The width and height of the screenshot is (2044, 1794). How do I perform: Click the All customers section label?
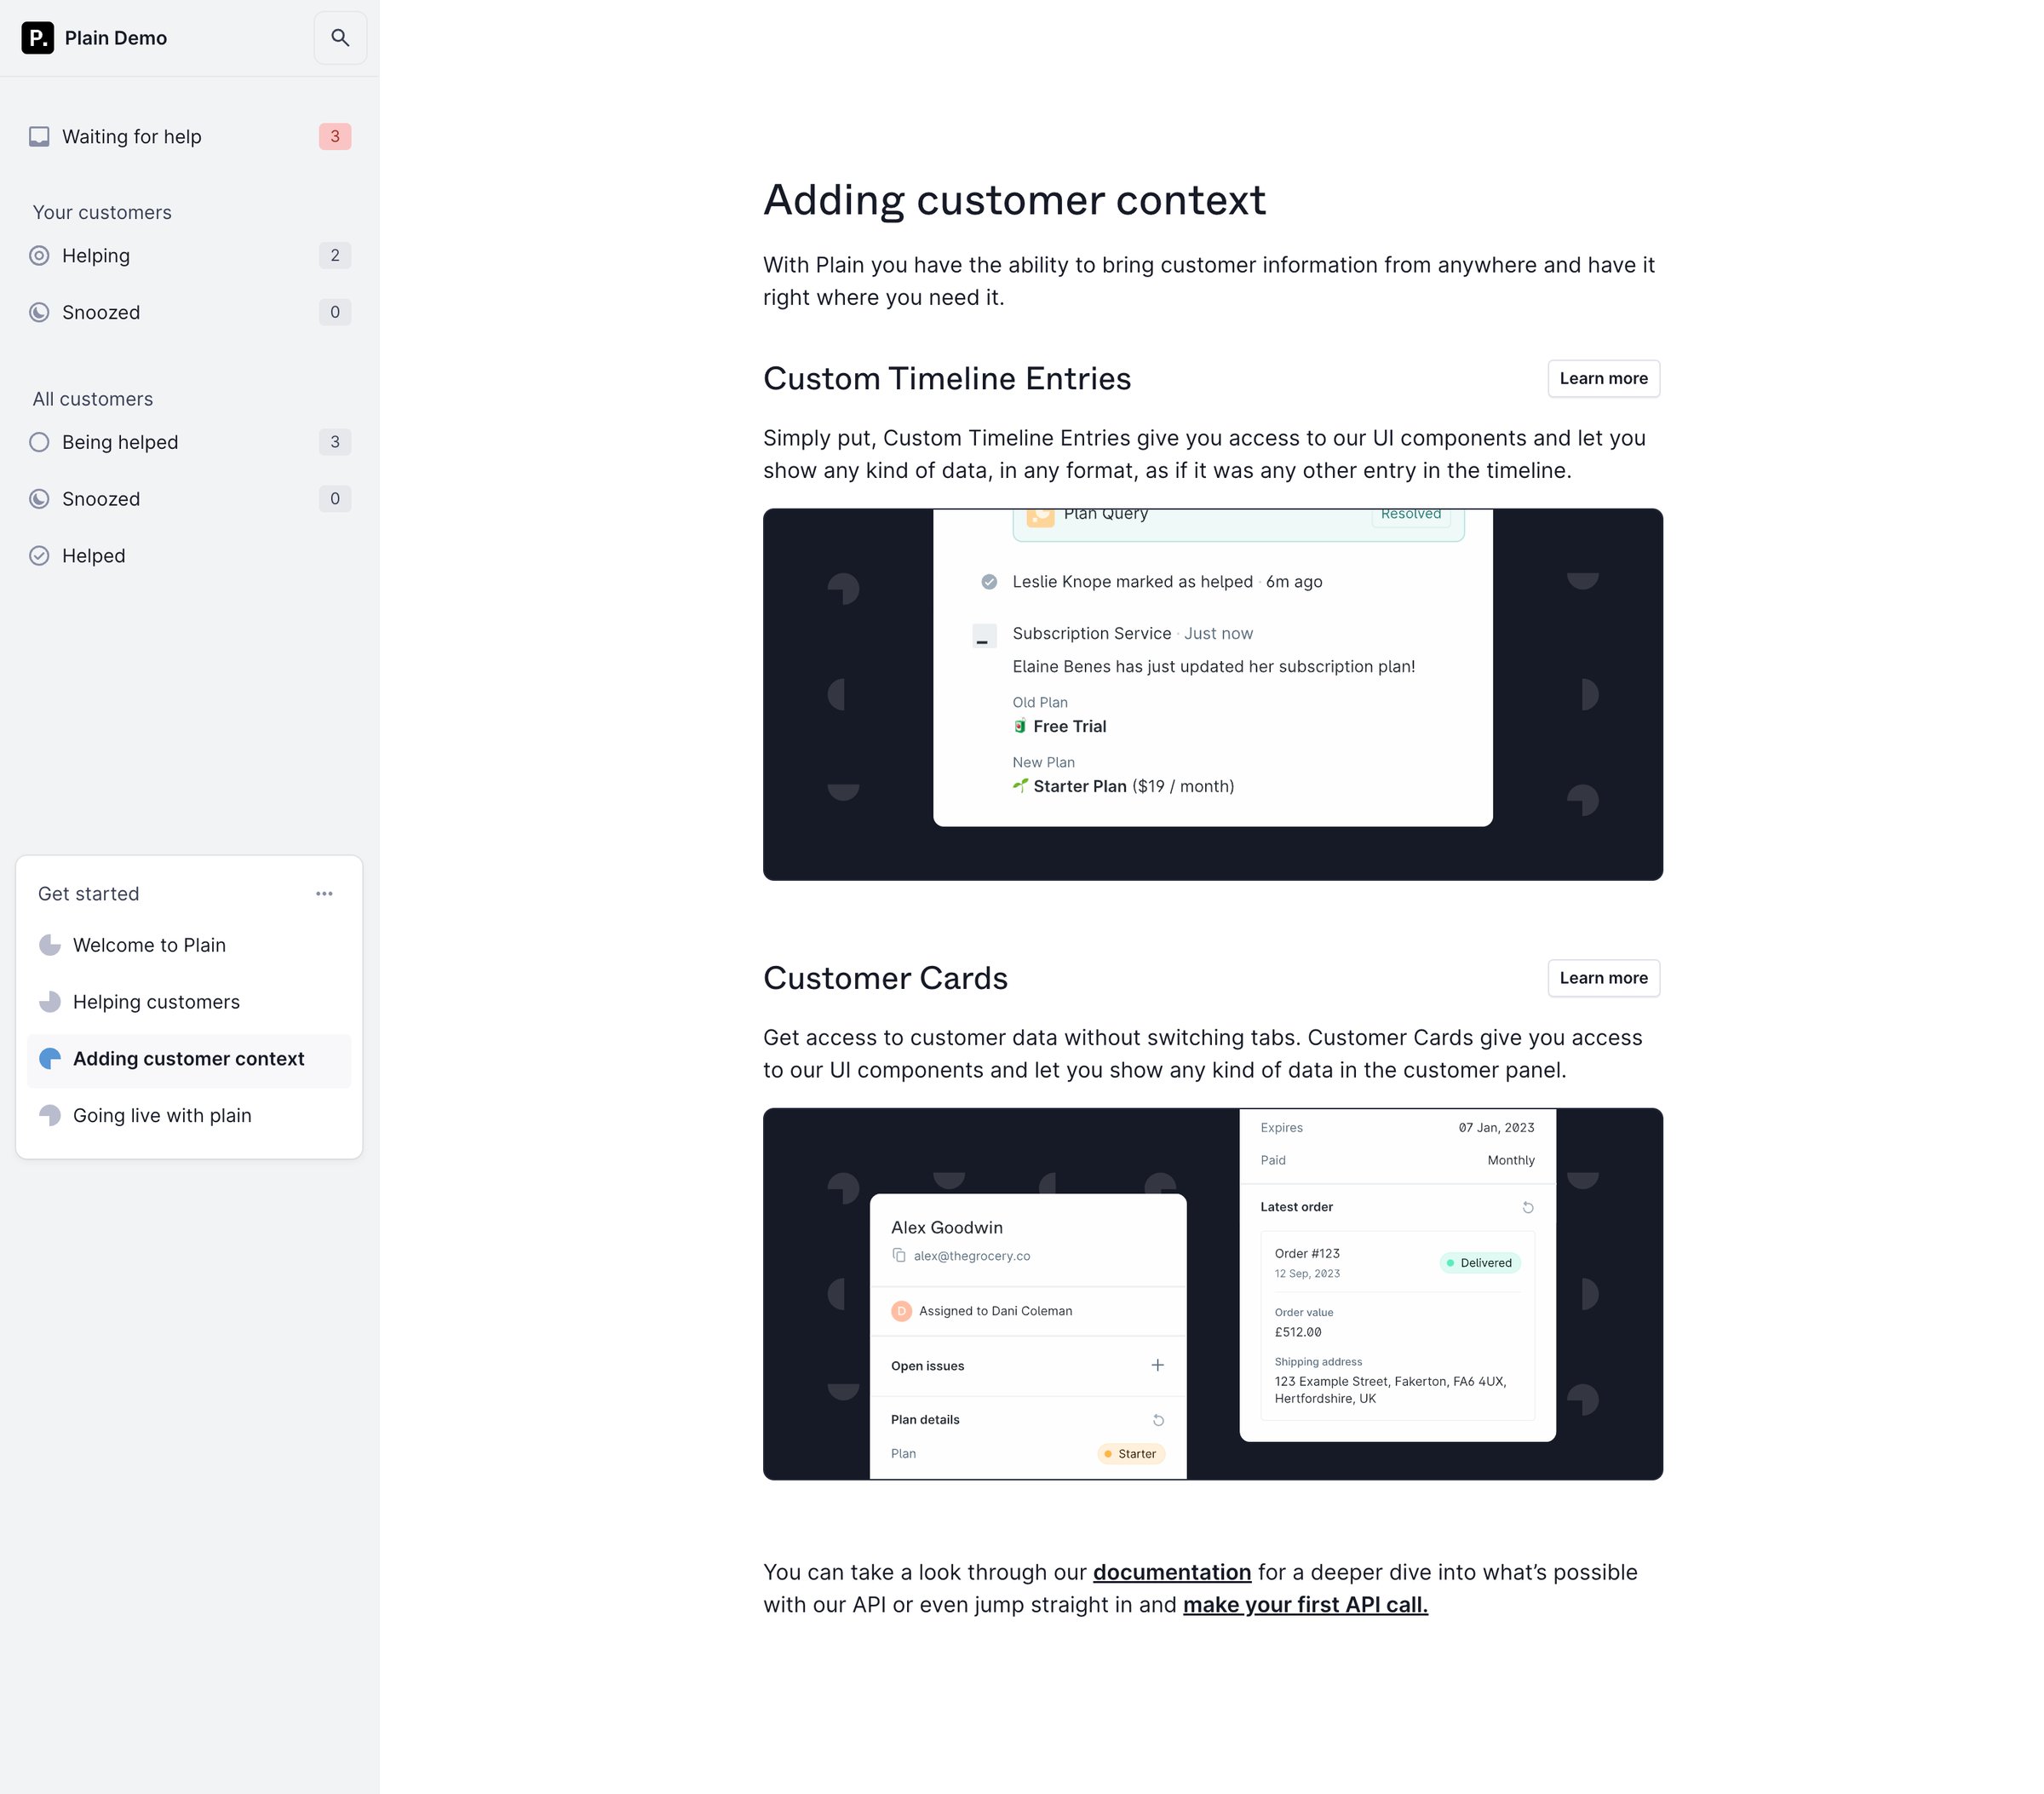(93, 399)
